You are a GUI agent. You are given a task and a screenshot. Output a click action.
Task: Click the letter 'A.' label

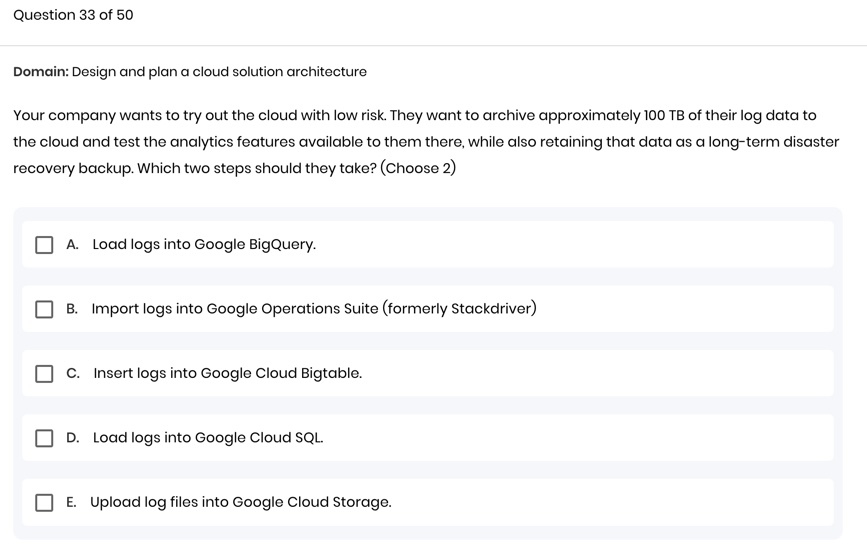pos(73,245)
